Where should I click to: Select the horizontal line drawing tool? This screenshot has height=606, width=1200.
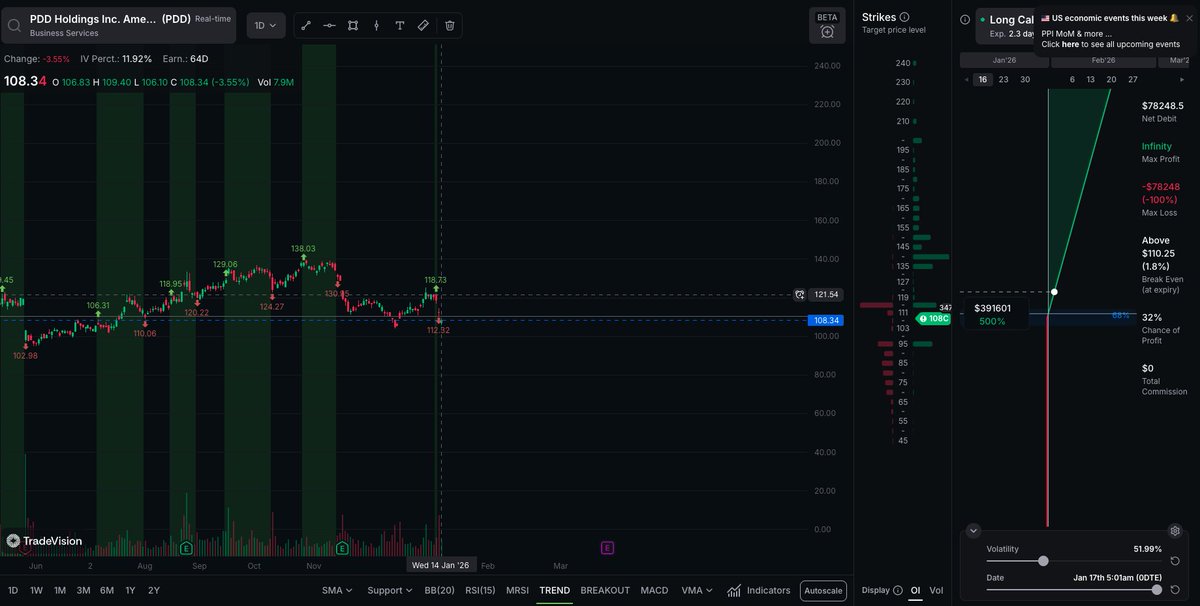tap(329, 25)
